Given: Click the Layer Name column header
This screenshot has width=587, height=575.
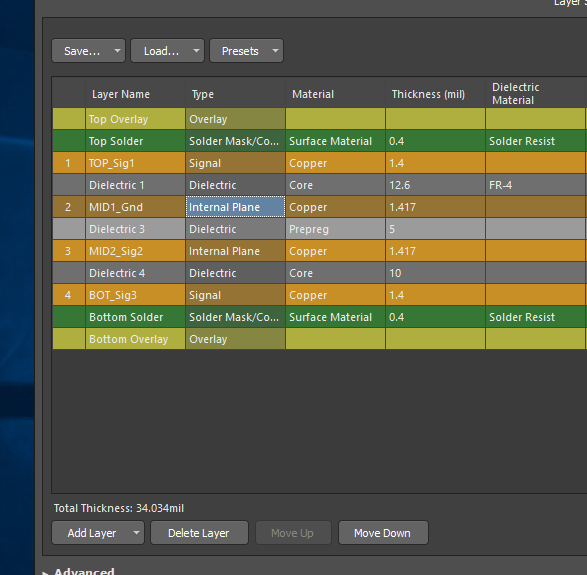Looking at the screenshot, I should [135, 94].
